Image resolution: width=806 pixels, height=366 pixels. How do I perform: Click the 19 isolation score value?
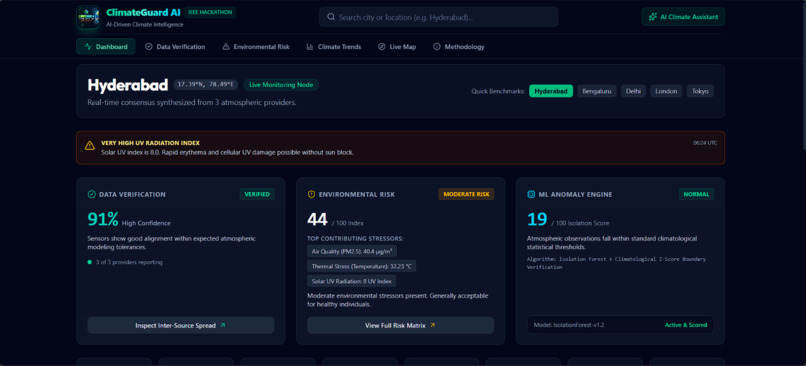[537, 219]
